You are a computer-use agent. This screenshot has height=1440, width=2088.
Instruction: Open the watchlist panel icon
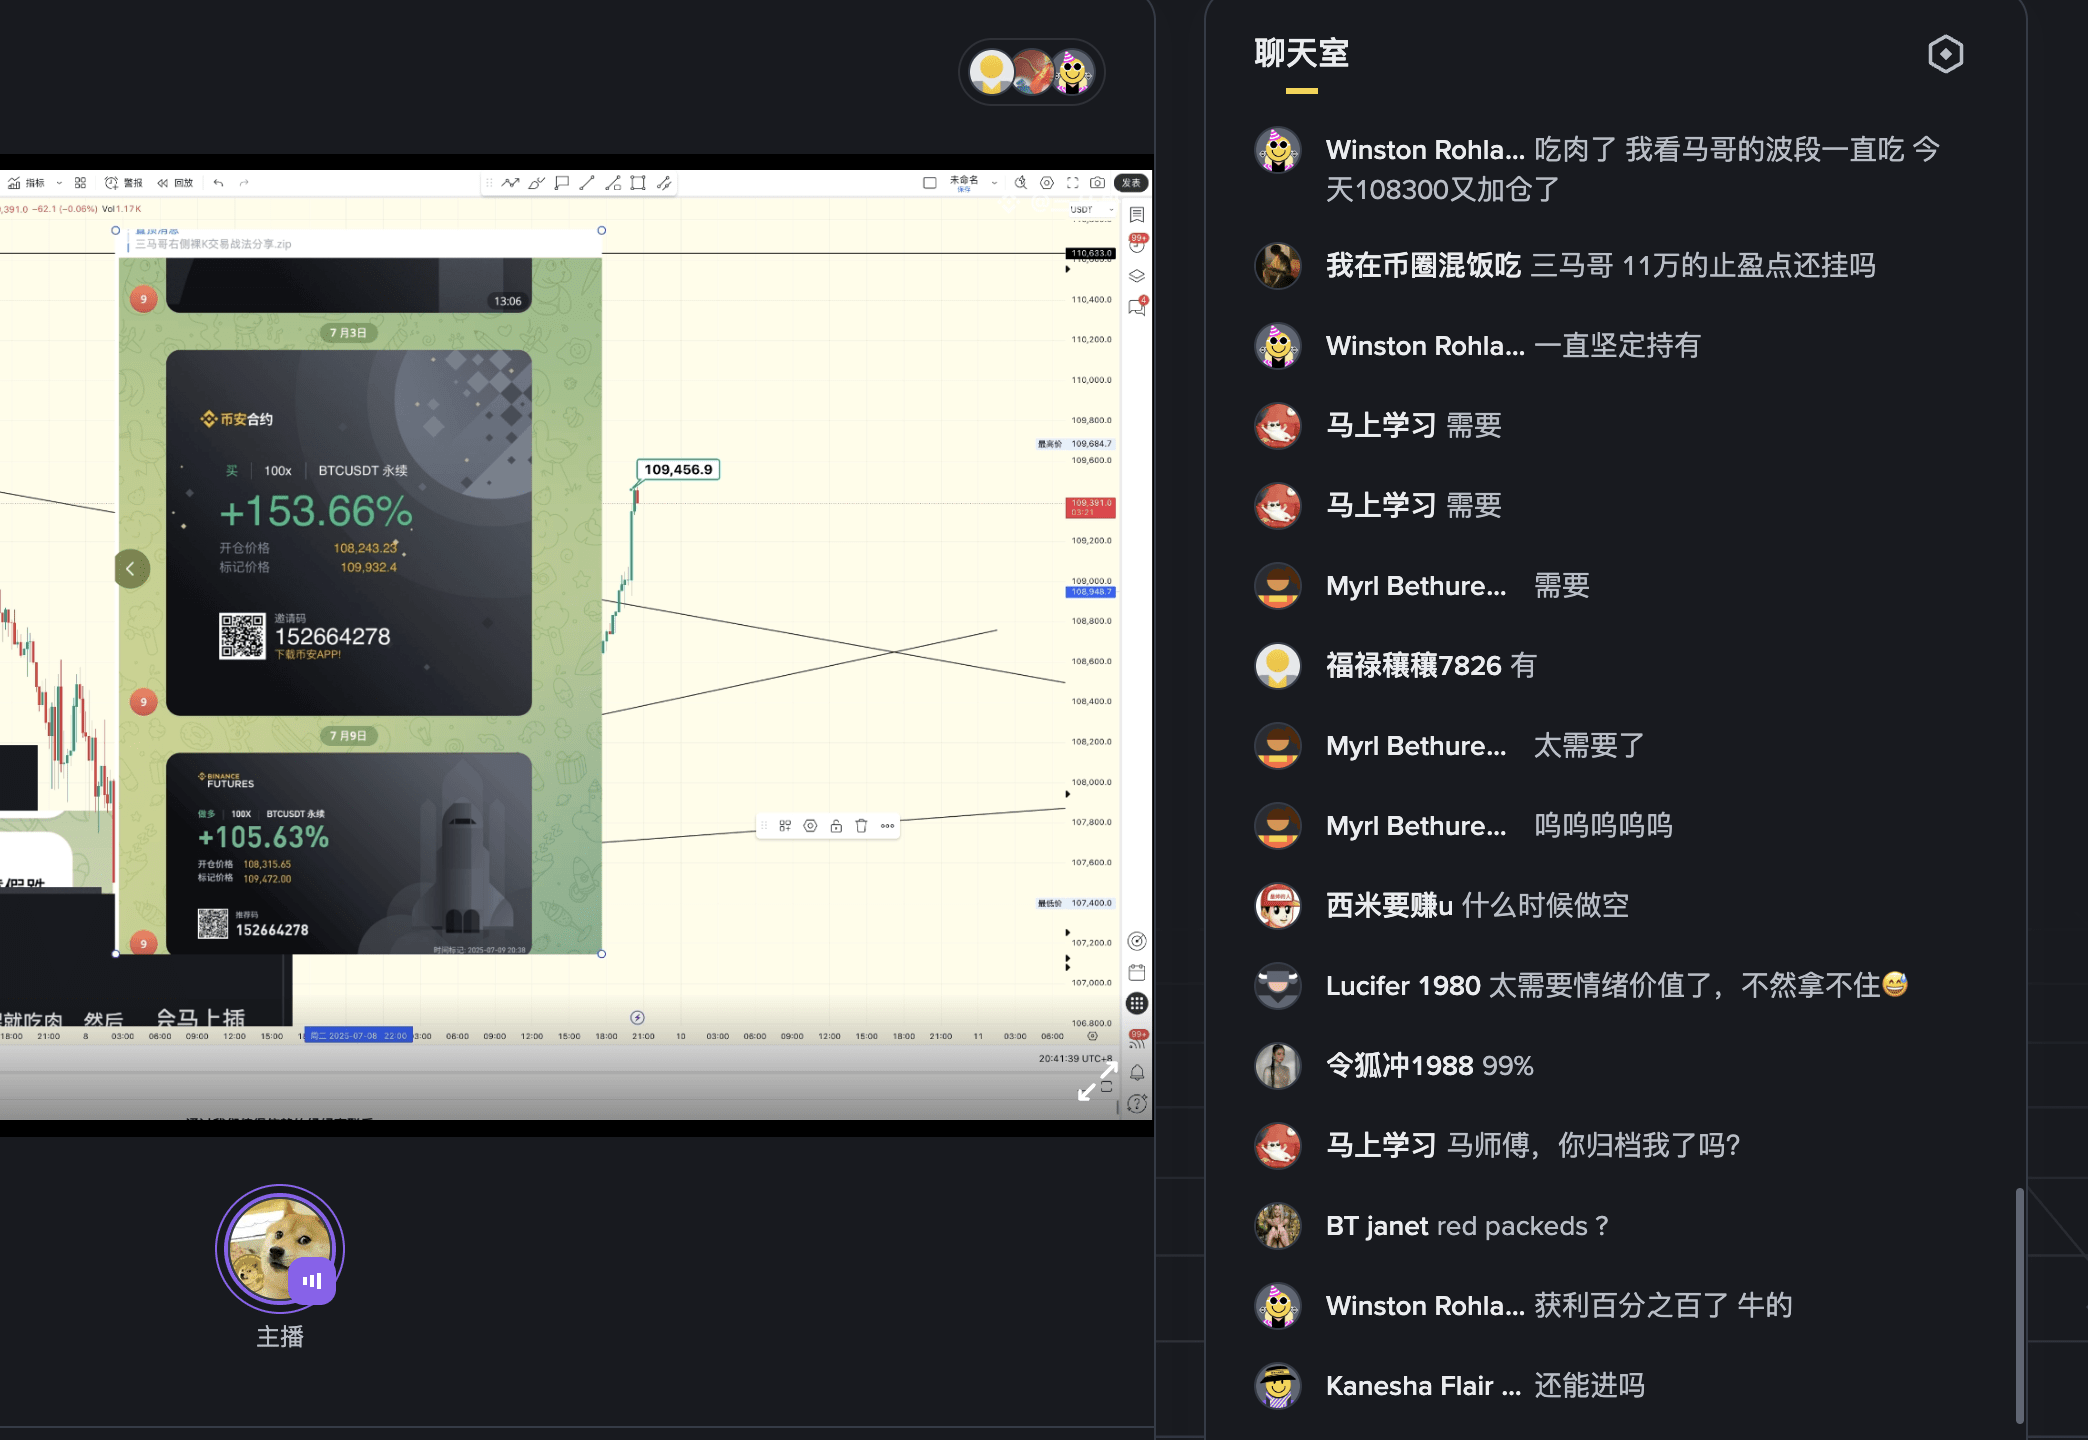coord(1137,215)
